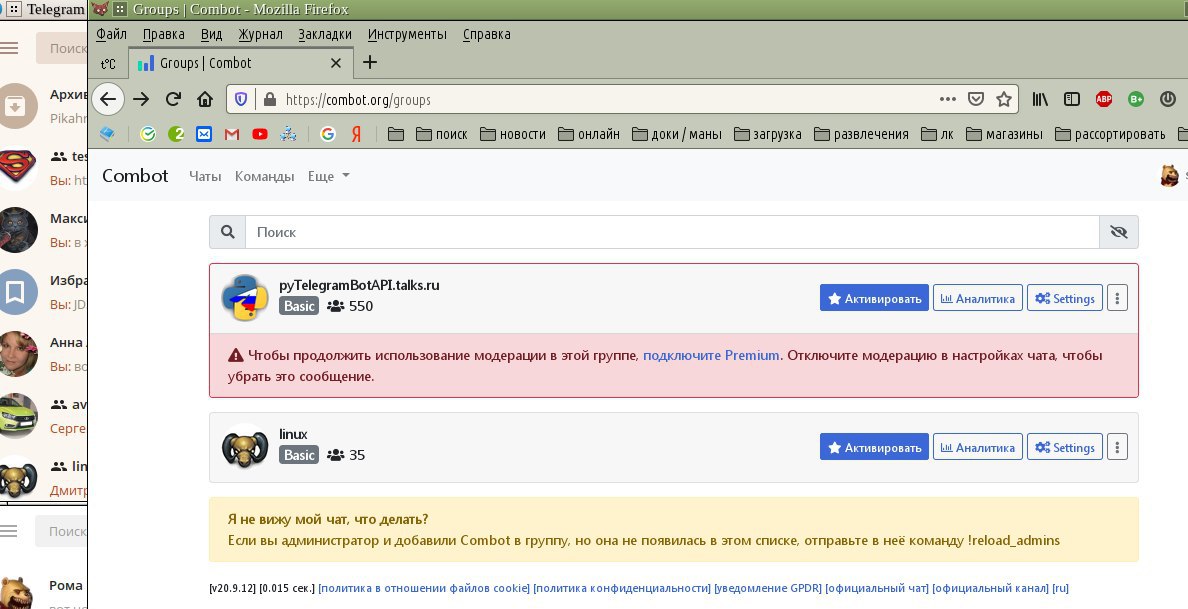
Task: Open the рассортировать bookmarks folder
Action: pos(1111,134)
